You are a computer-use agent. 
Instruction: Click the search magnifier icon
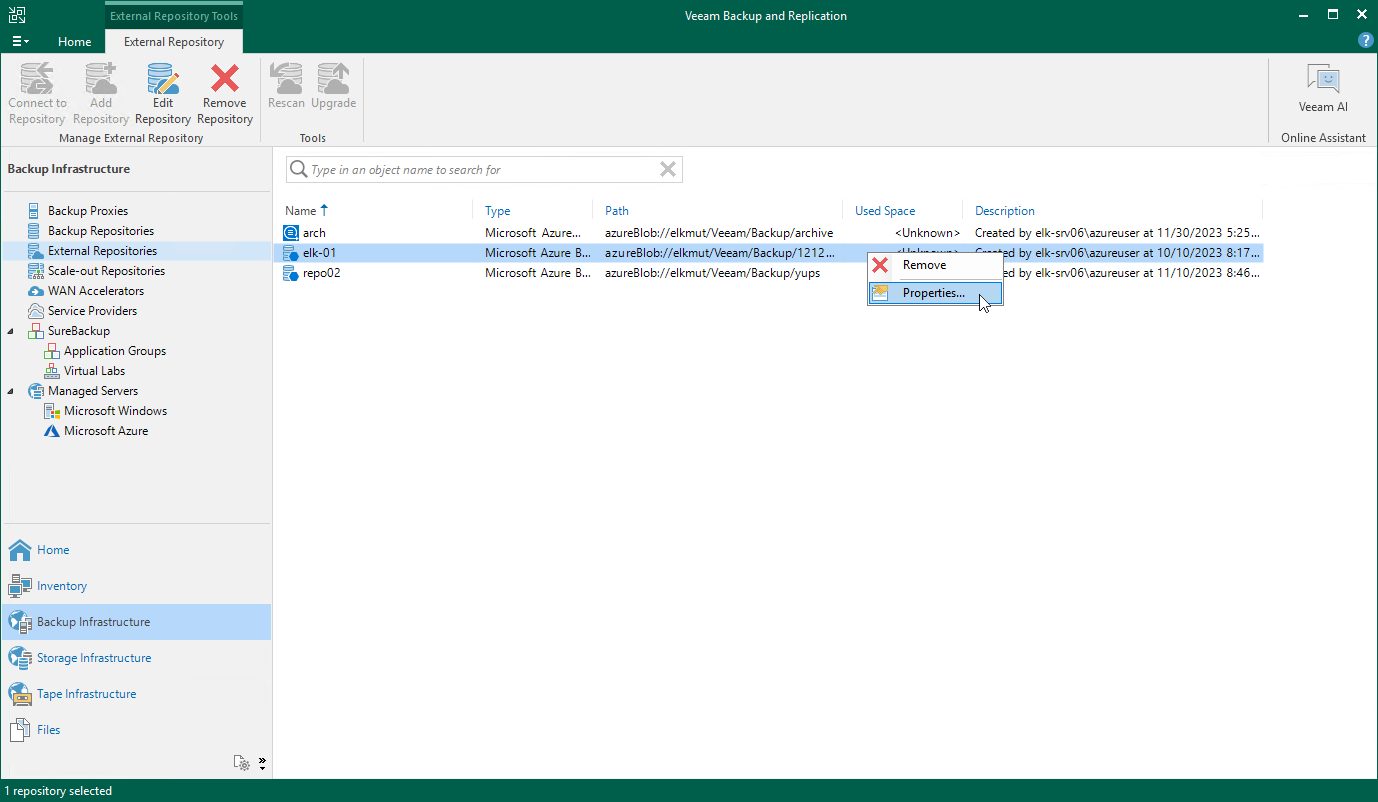[298, 170]
